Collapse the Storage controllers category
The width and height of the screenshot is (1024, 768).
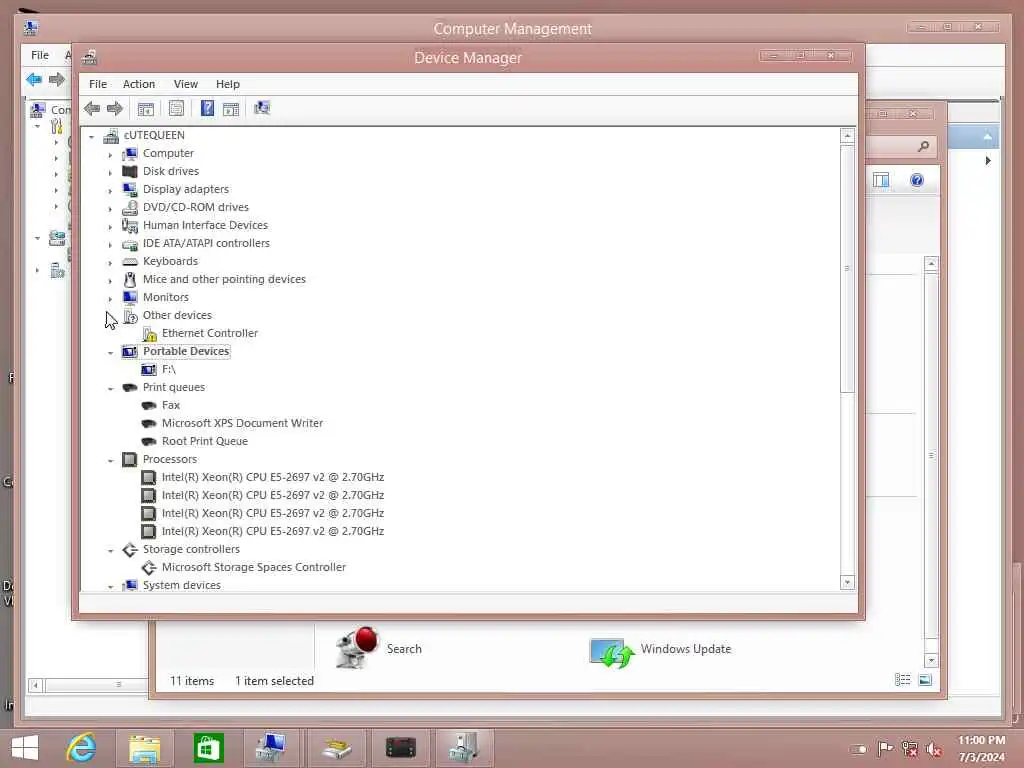point(110,551)
